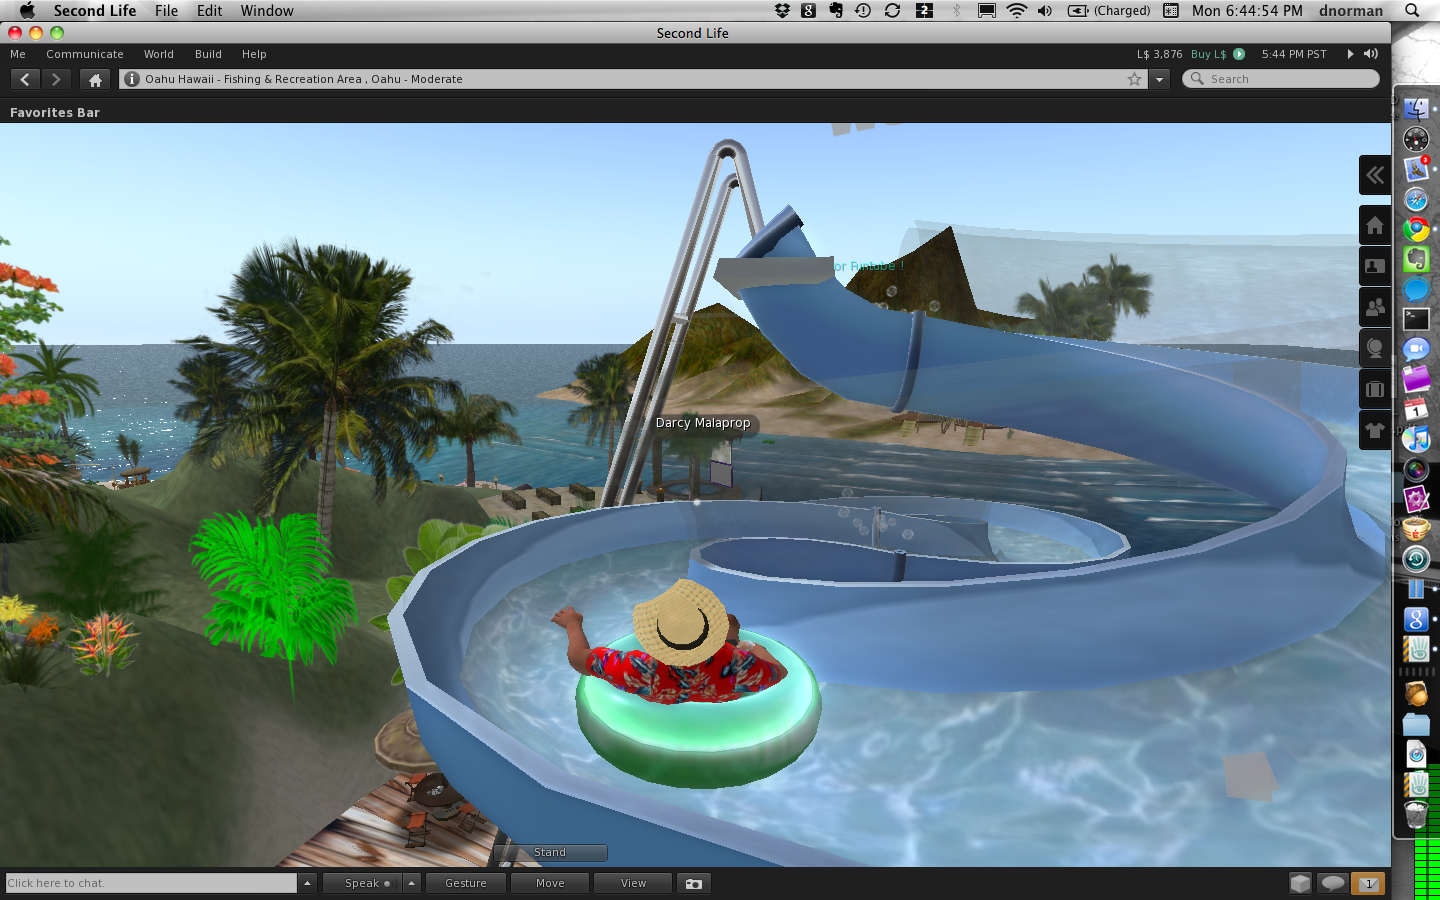Launch Evernote from the Dock
The width and height of the screenshot is (1440, 900).
point(1416,259)
